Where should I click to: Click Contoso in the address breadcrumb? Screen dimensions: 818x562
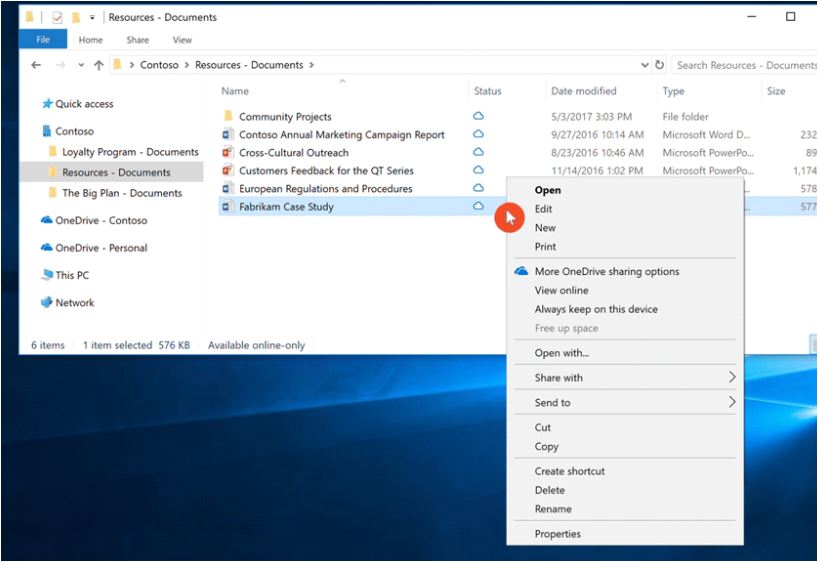159,65
